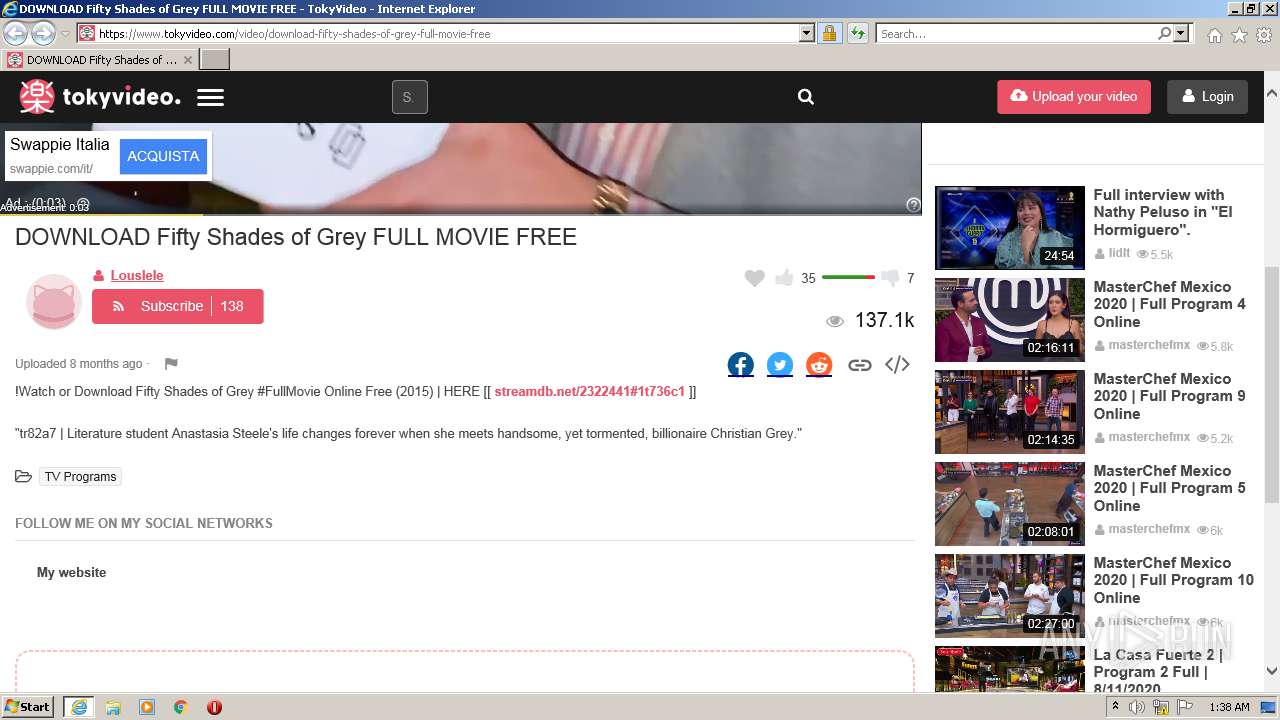Open the Windows Start menu
Viewport: 1280px width, 720px height.
click(x=28, y=707)
